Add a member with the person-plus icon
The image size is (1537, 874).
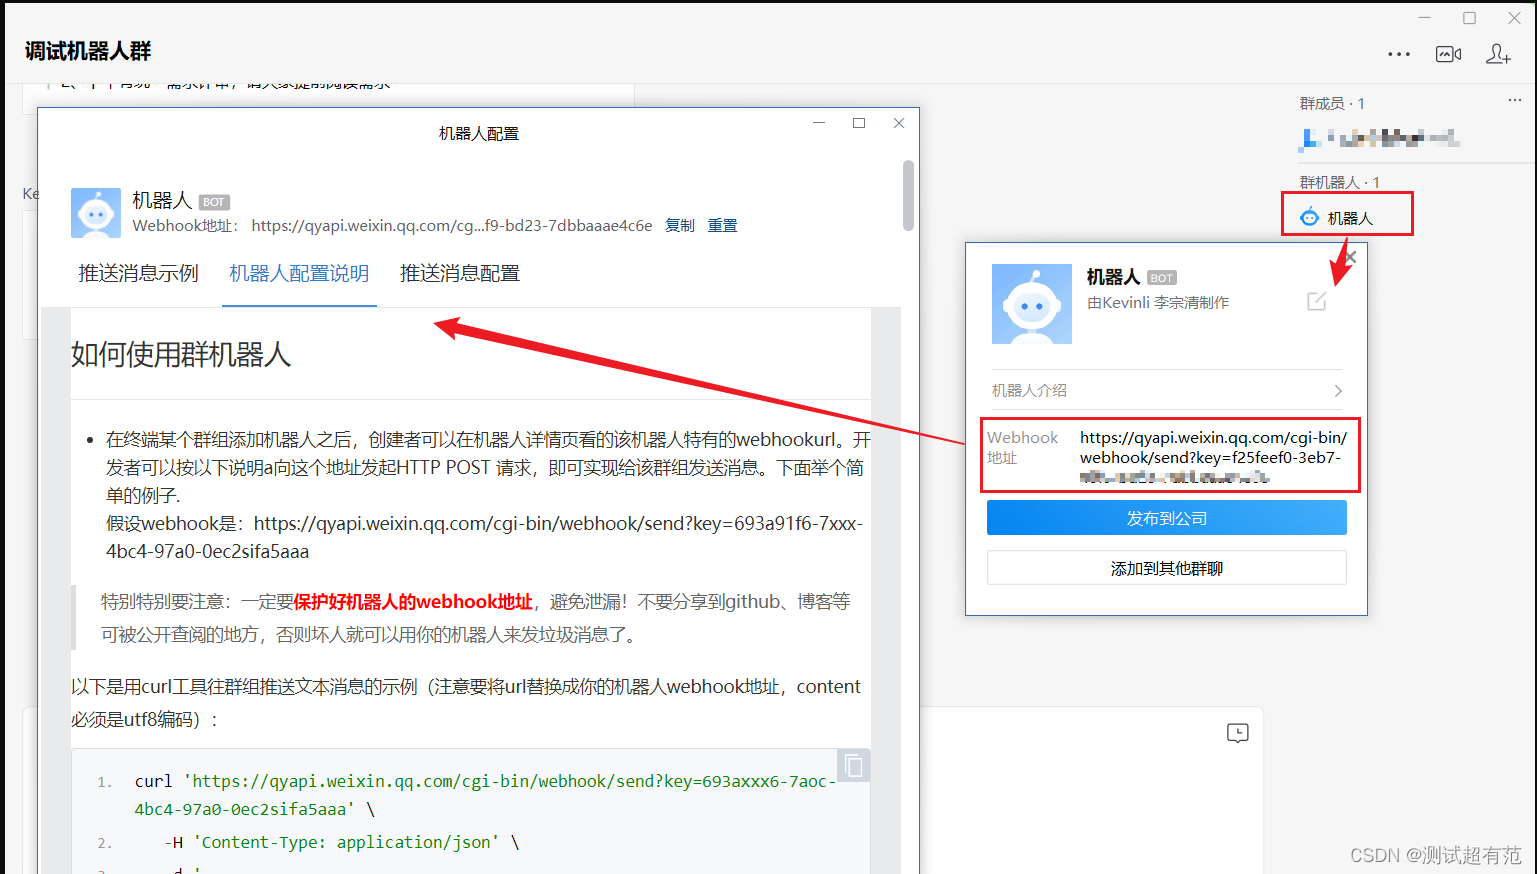coord(1498,54)
